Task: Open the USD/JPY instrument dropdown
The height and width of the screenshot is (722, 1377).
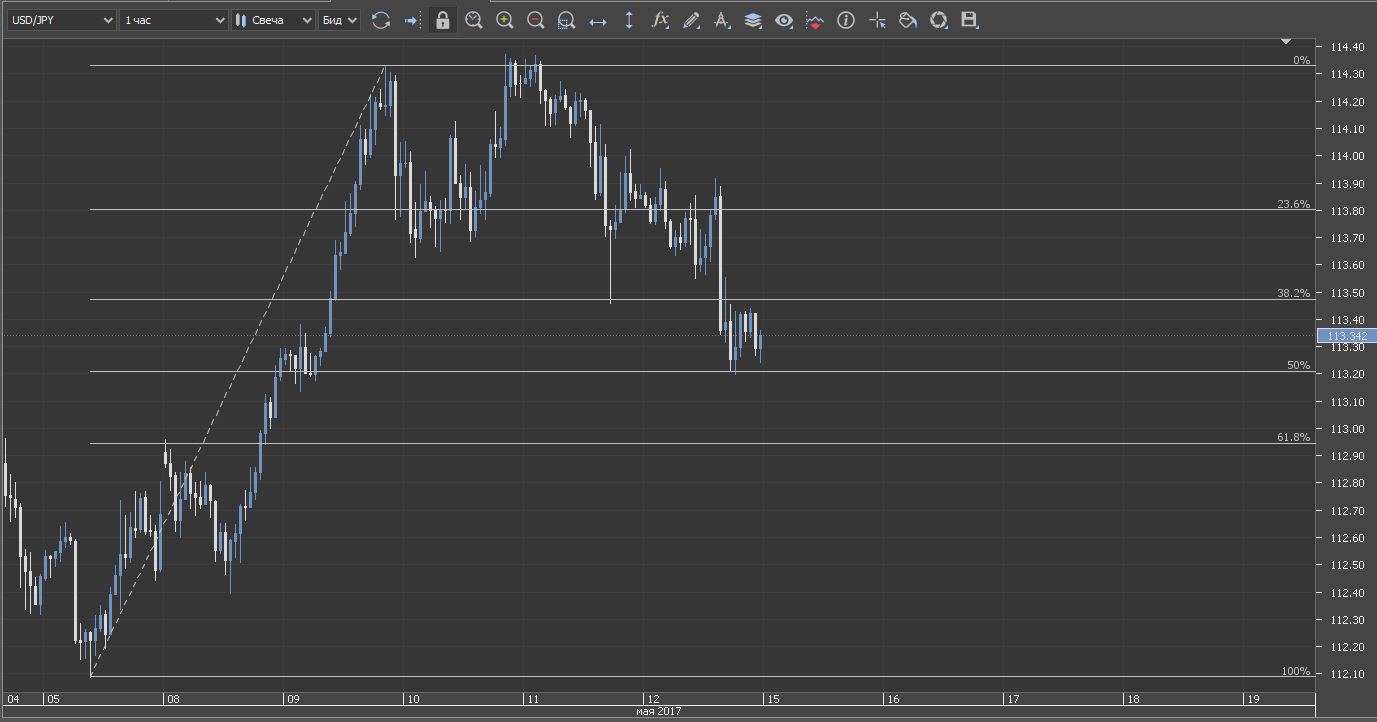Action: 62,20
